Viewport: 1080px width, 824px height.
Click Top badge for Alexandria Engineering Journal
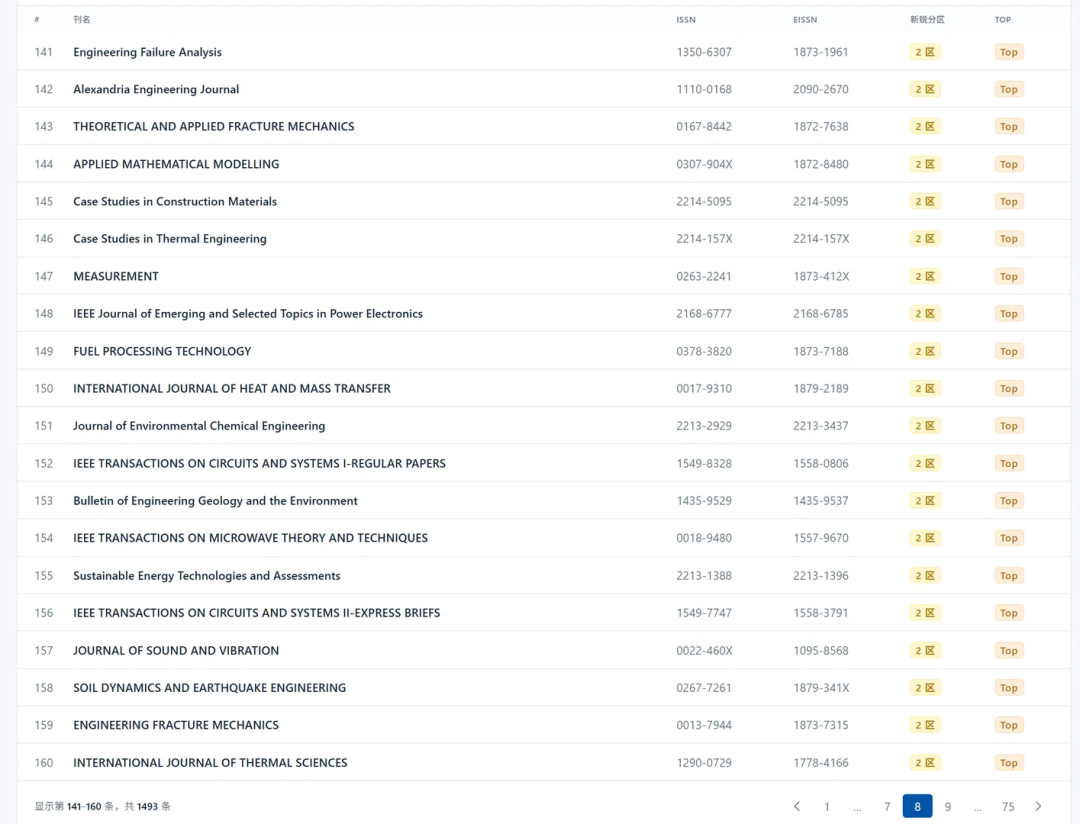pos(1009,89)
